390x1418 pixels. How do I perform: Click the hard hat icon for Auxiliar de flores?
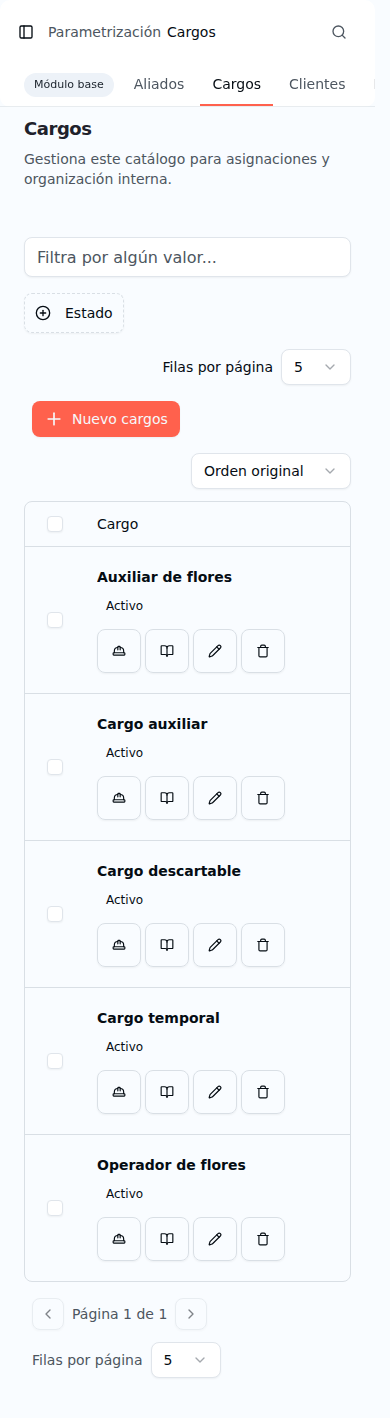pos(119,651)
